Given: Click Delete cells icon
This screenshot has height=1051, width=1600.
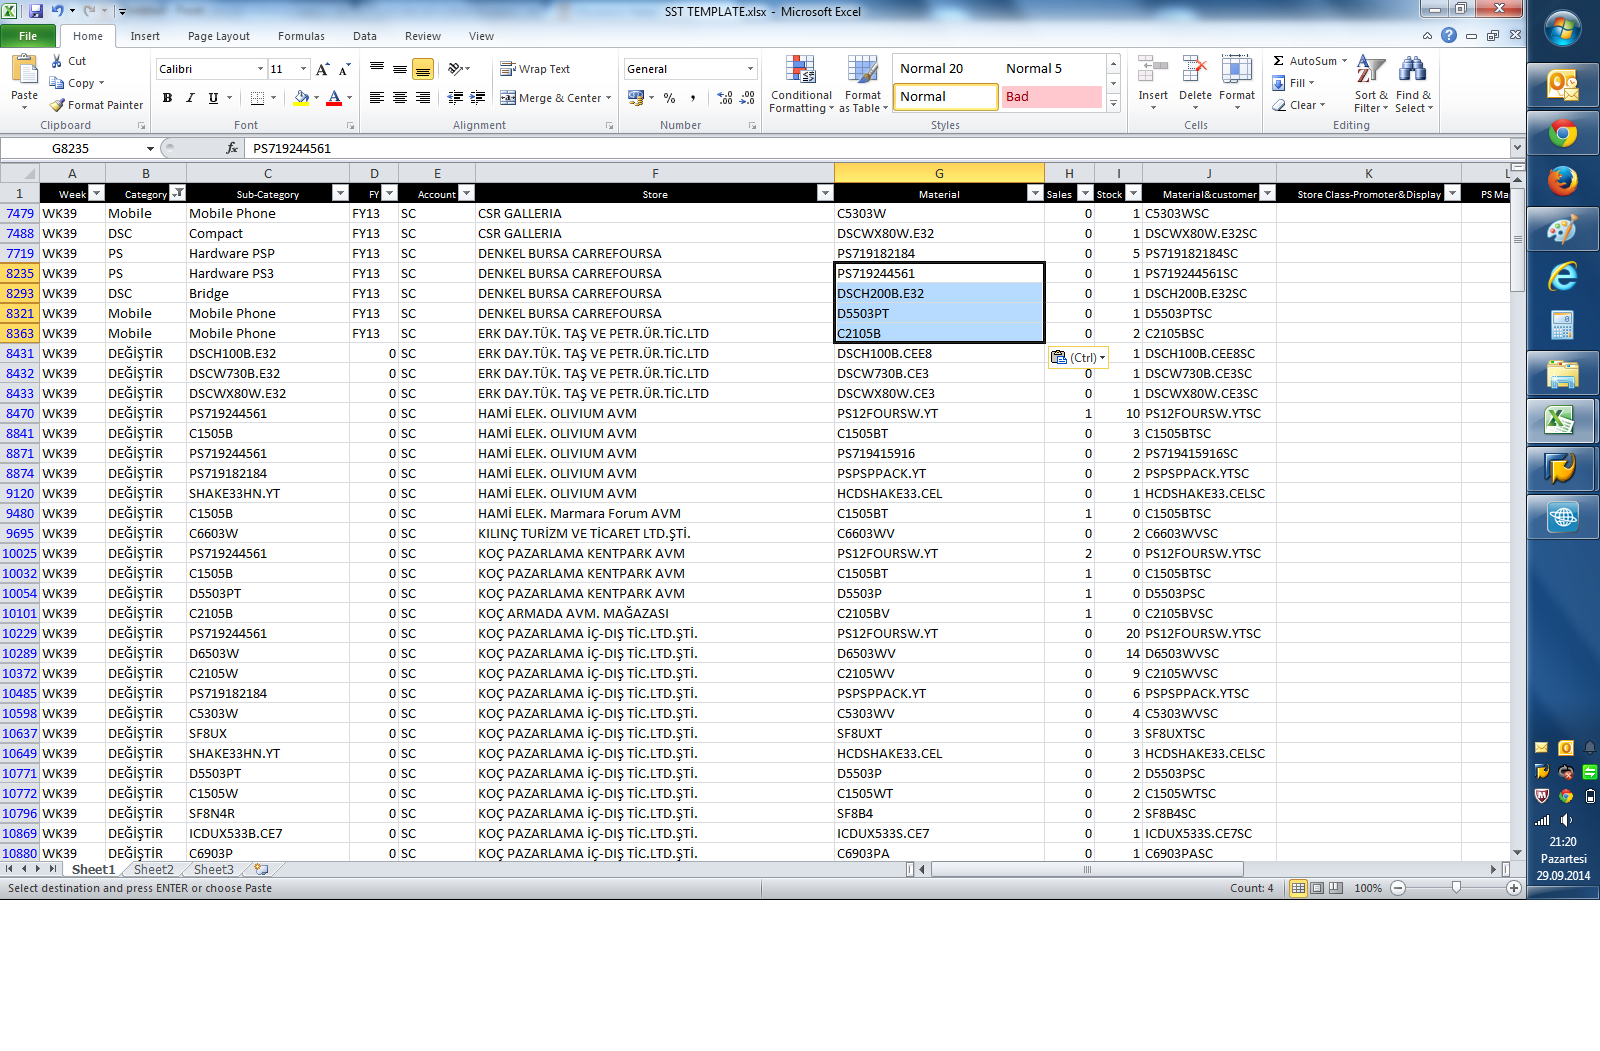Looking at the screenshot, I should [x=1194, y=70].
